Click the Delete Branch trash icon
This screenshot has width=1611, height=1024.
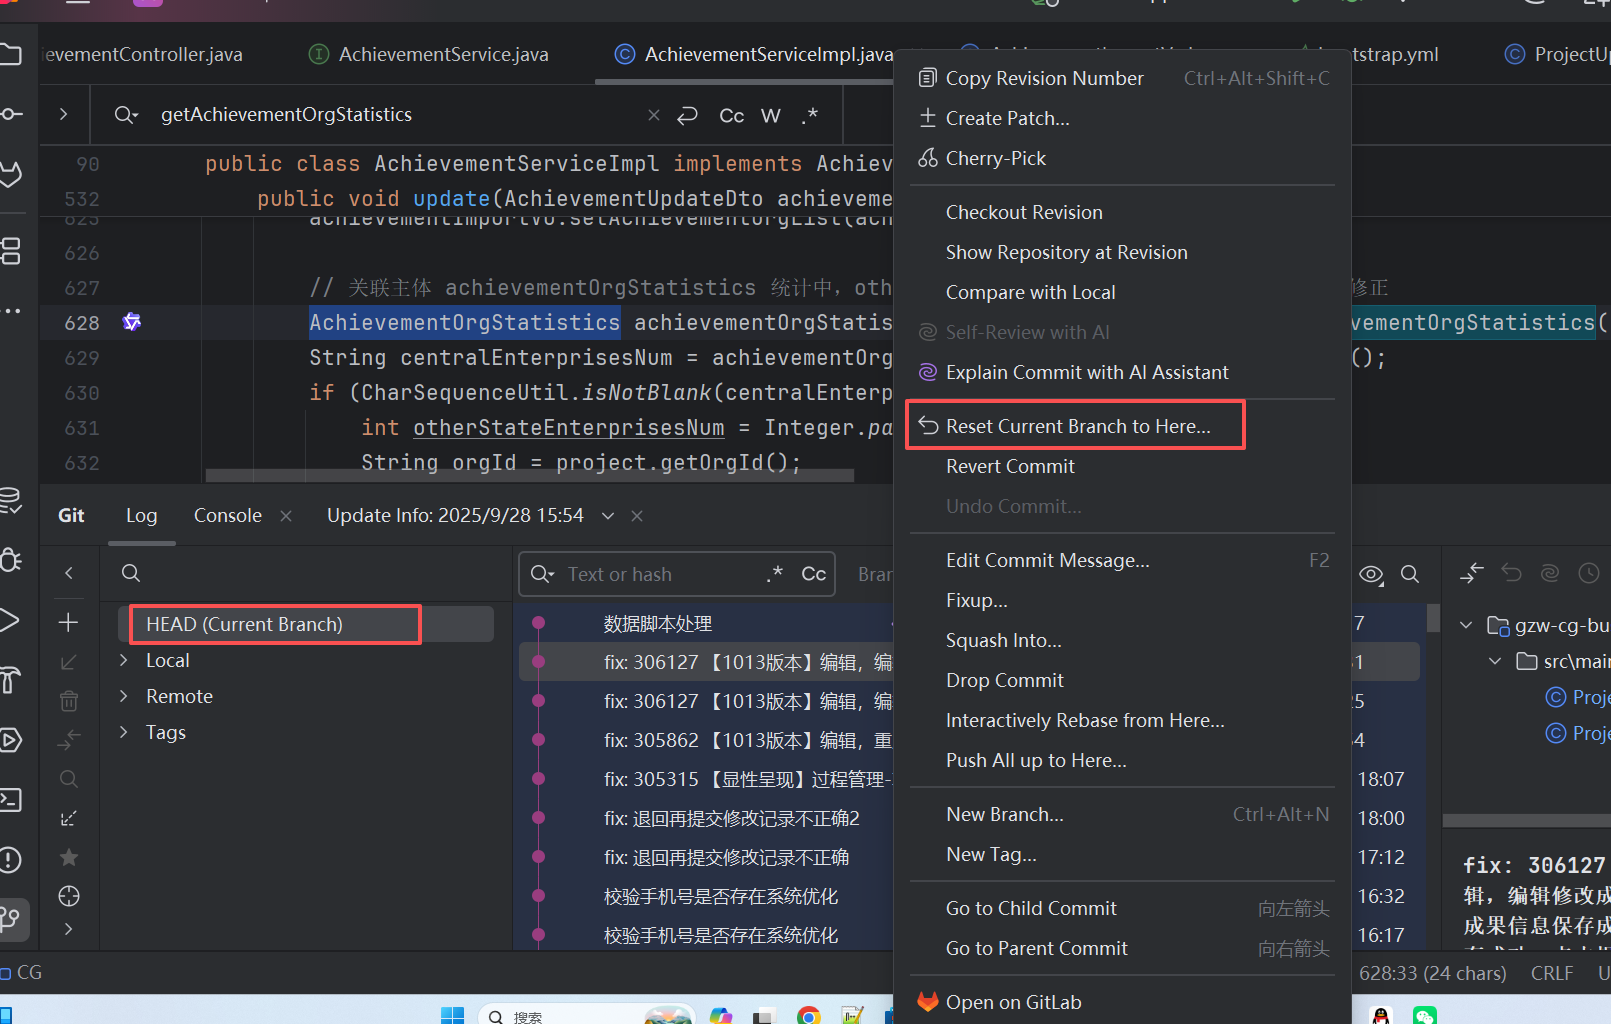coord(68,701)
